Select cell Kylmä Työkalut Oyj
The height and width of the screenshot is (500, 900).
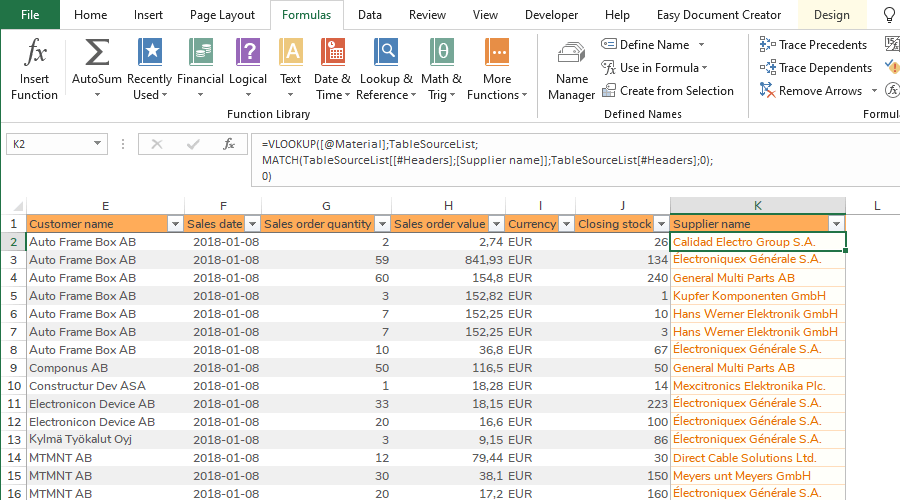(x=106, y=440)
